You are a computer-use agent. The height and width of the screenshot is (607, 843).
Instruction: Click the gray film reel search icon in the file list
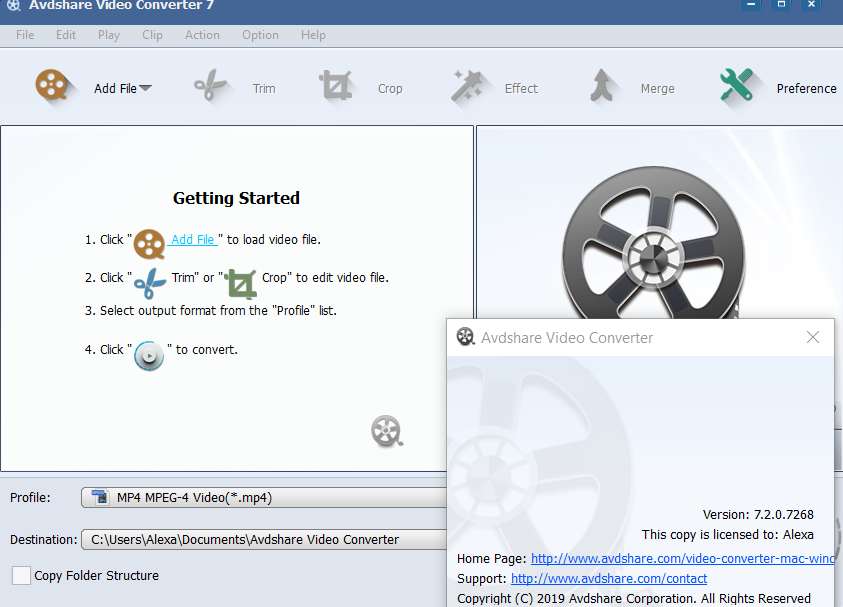[x=387, y=431]
